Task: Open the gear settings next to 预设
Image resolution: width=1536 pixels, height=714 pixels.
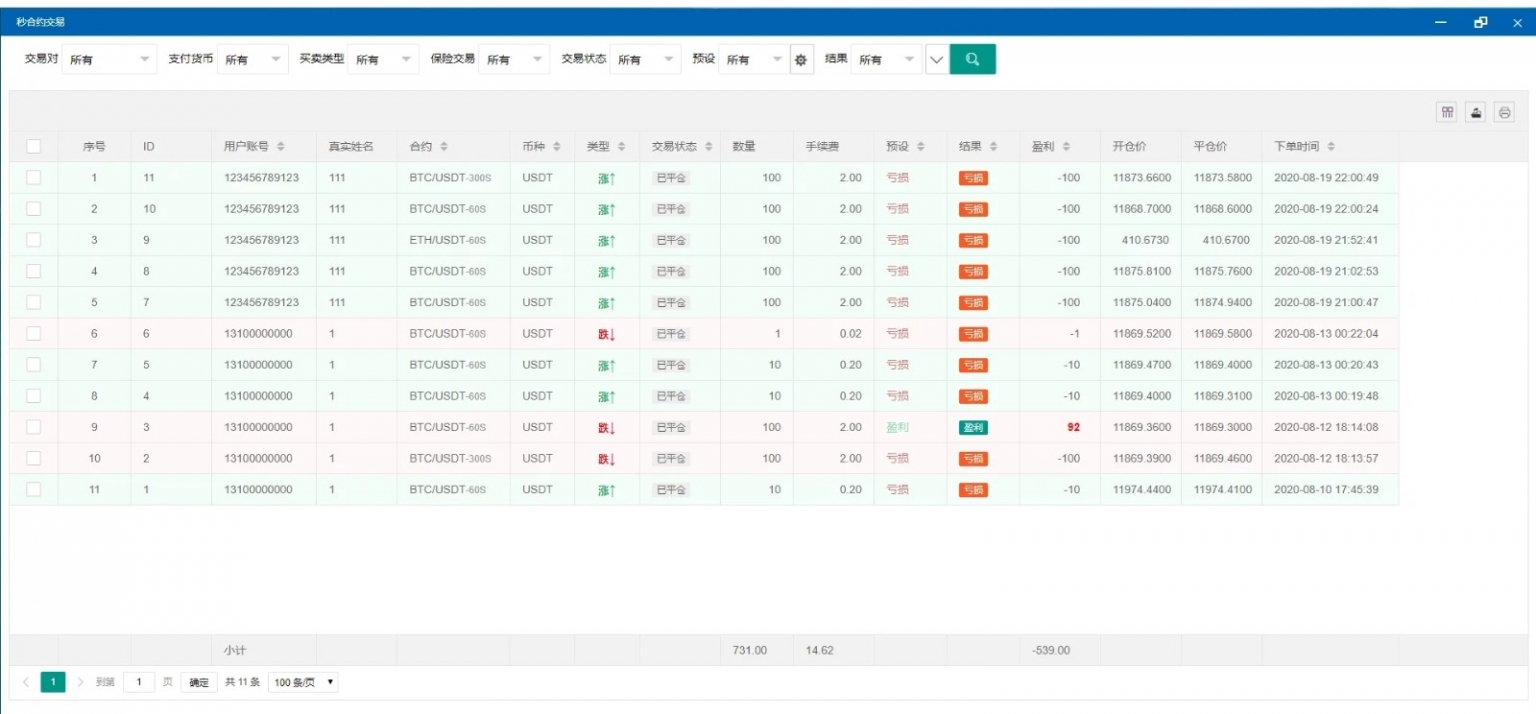Action: coord(801,60)
